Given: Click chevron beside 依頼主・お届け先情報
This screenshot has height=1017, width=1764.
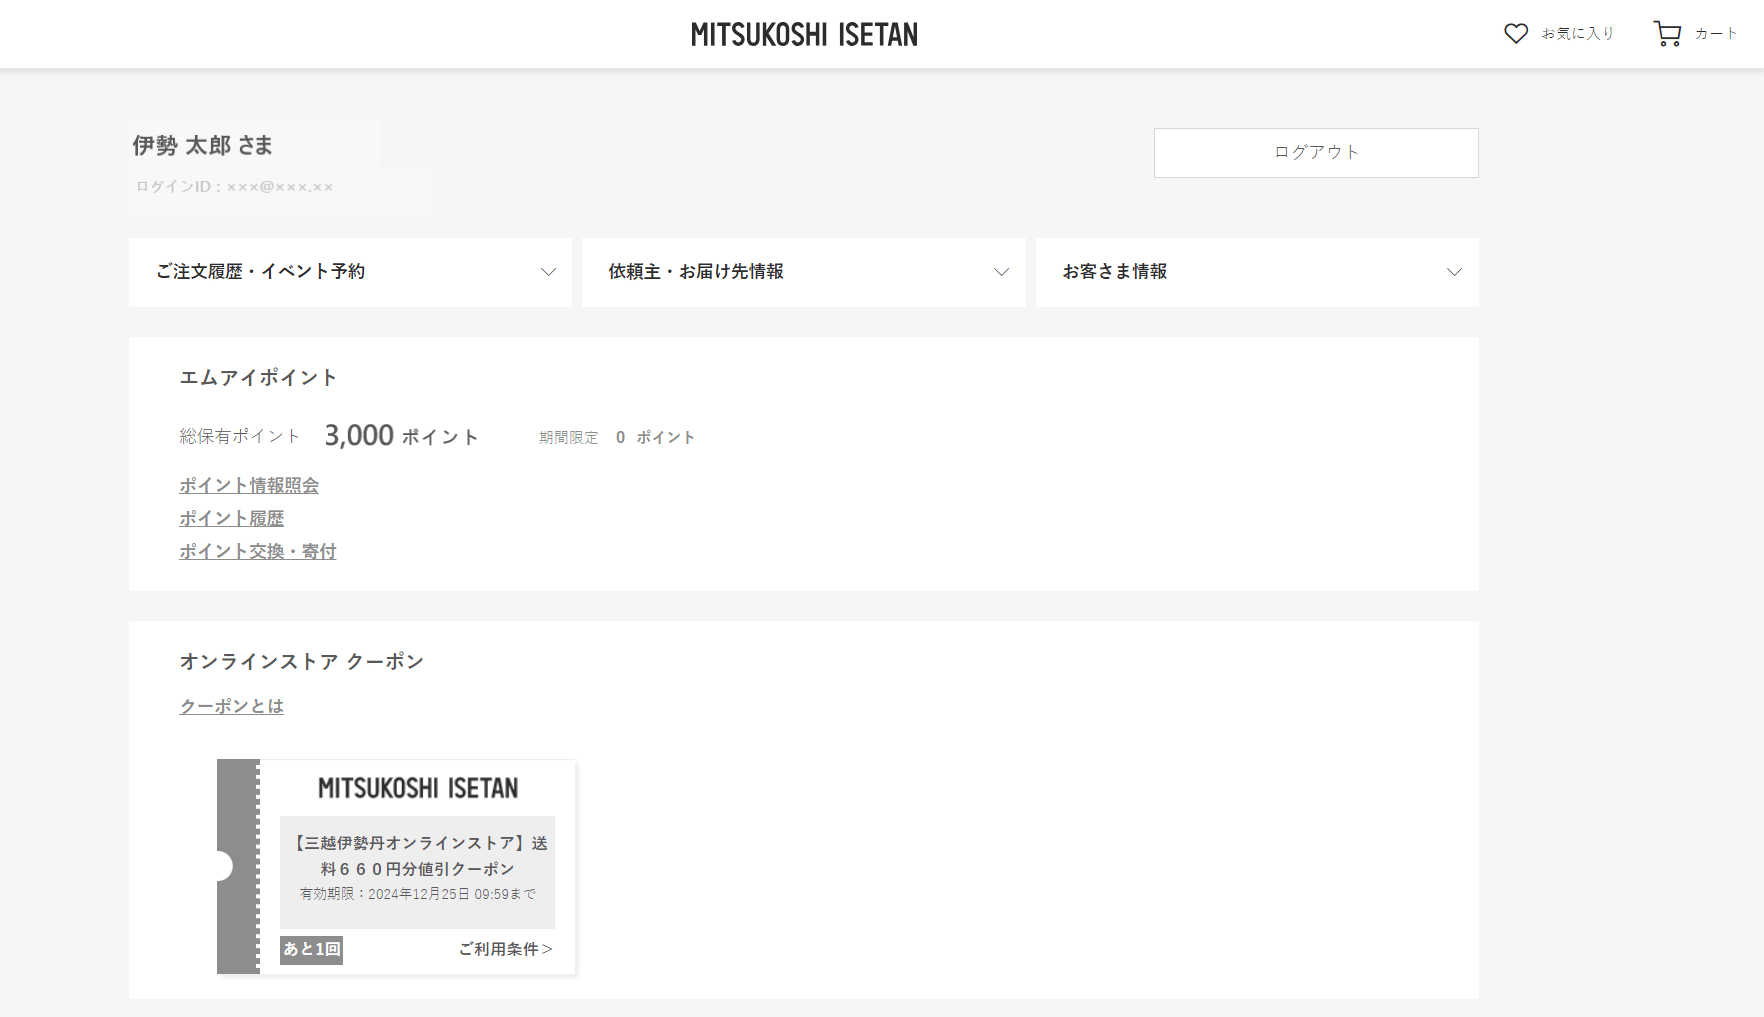Looking at the screenshot, I should coord(1001,272).
